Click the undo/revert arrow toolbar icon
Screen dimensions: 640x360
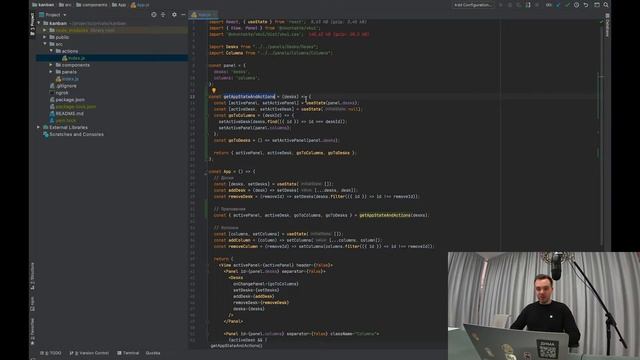[586, 5]
